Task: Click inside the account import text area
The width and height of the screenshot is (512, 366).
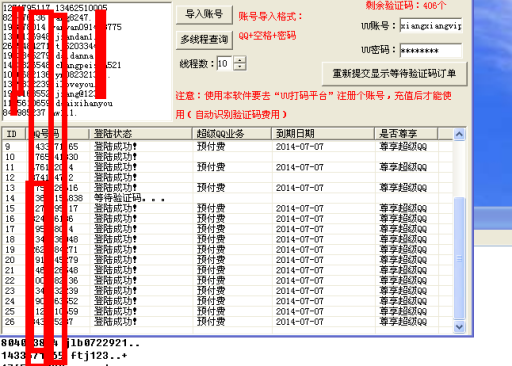Action: coord(86,61)
